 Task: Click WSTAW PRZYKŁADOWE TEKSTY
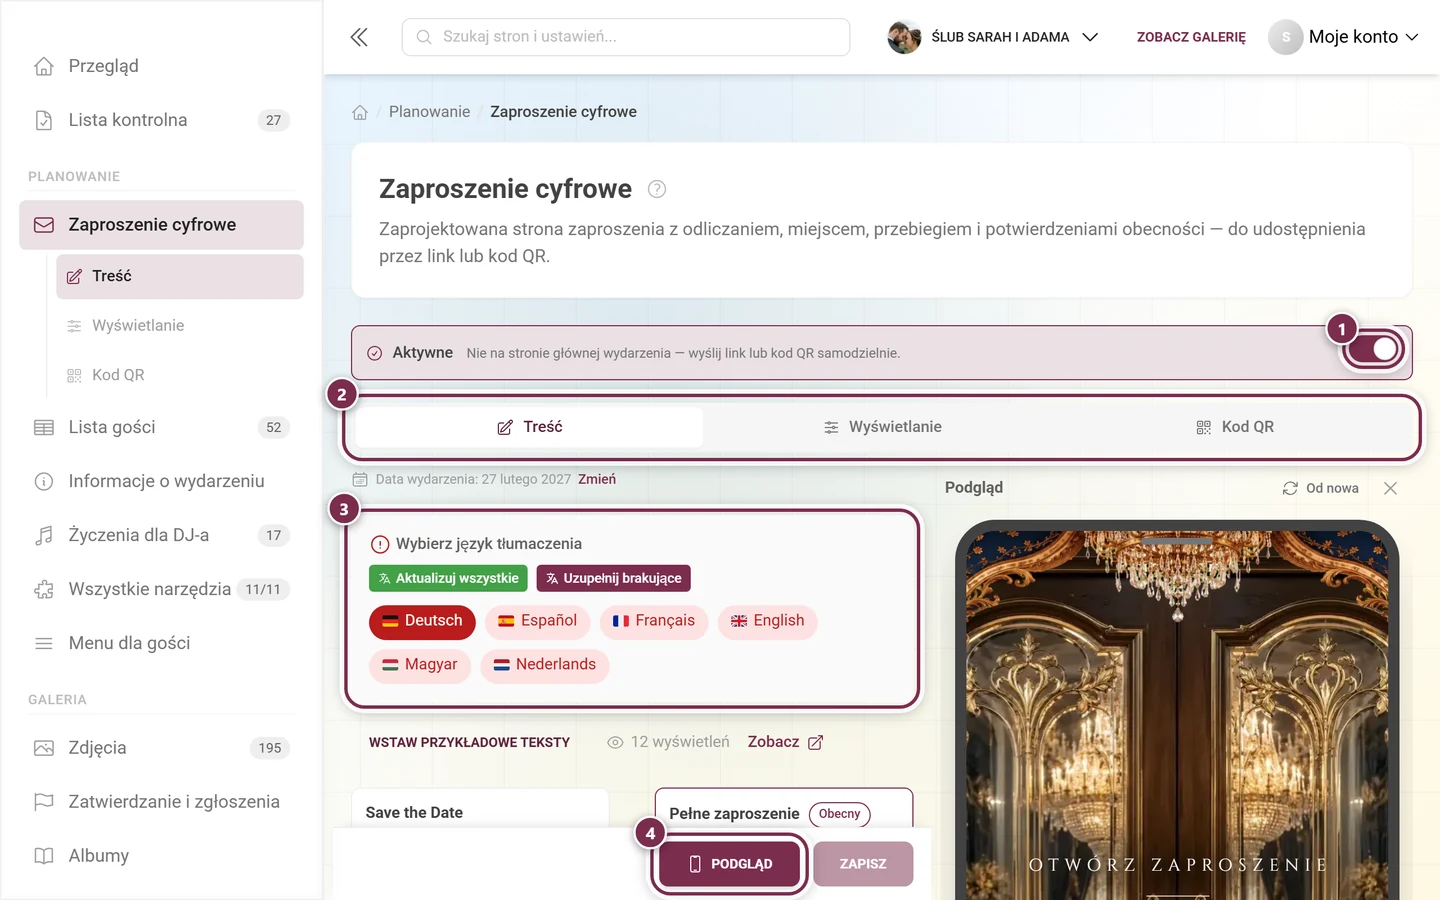(469, 742)
